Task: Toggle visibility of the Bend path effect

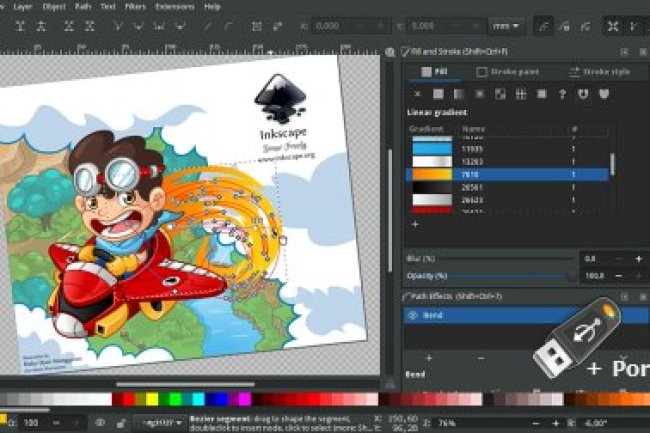Action: (414, 313)
